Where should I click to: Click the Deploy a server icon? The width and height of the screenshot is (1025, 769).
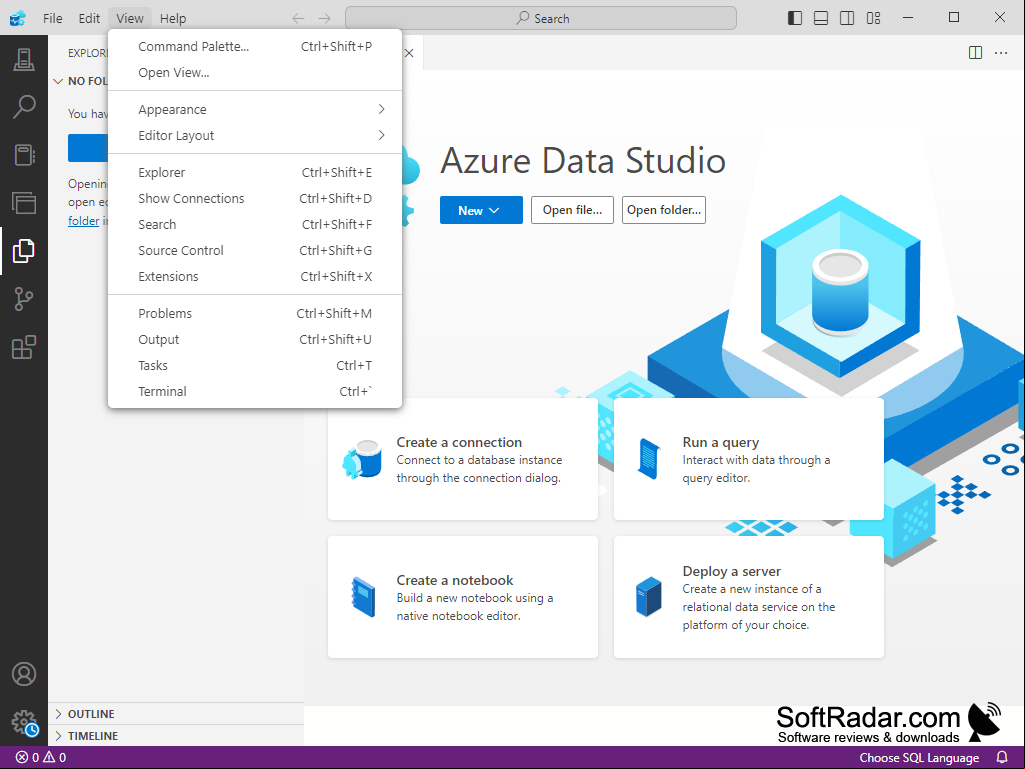pyautogui.click(x=648, y=597)
